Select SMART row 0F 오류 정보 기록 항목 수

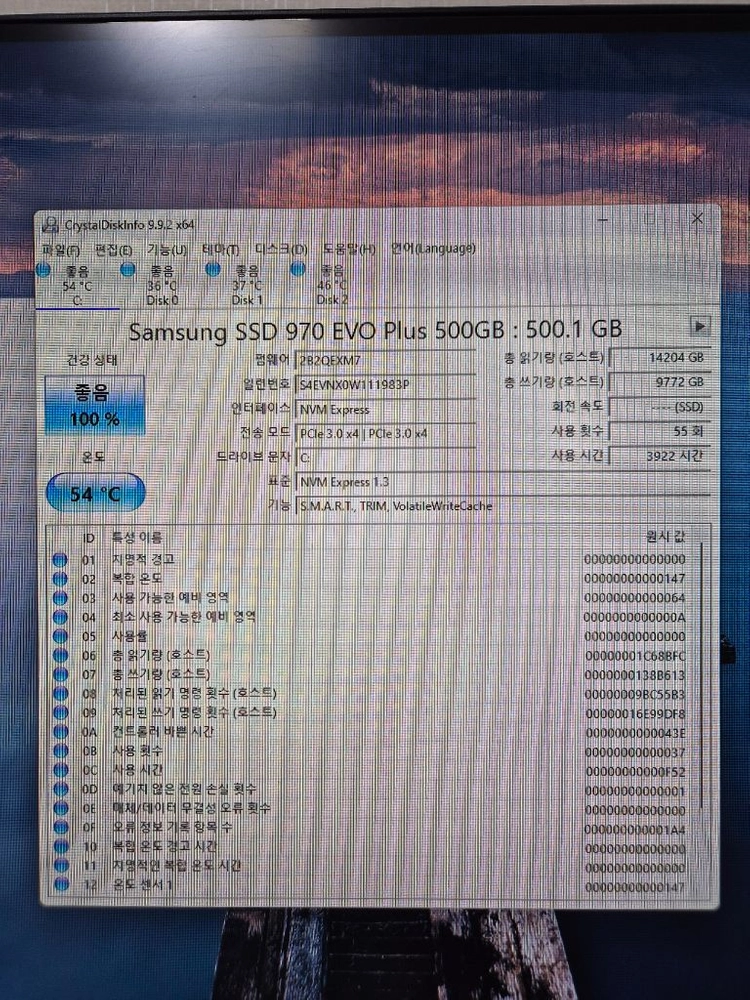pyautogui.click(x=372, y=827)
